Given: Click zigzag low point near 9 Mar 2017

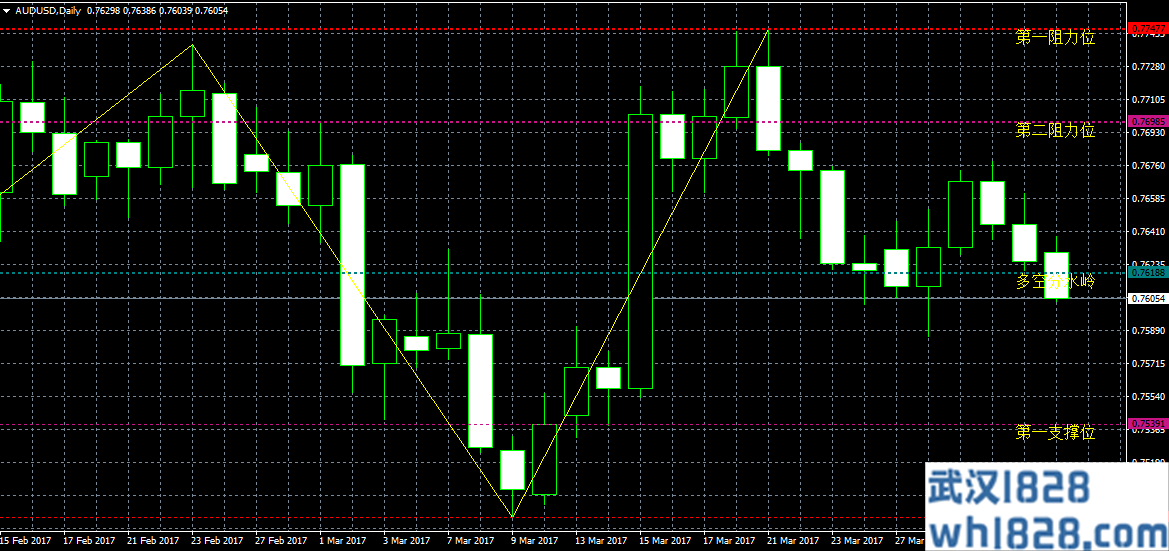Looking at the screenshot, I should [x=513, y=517].
